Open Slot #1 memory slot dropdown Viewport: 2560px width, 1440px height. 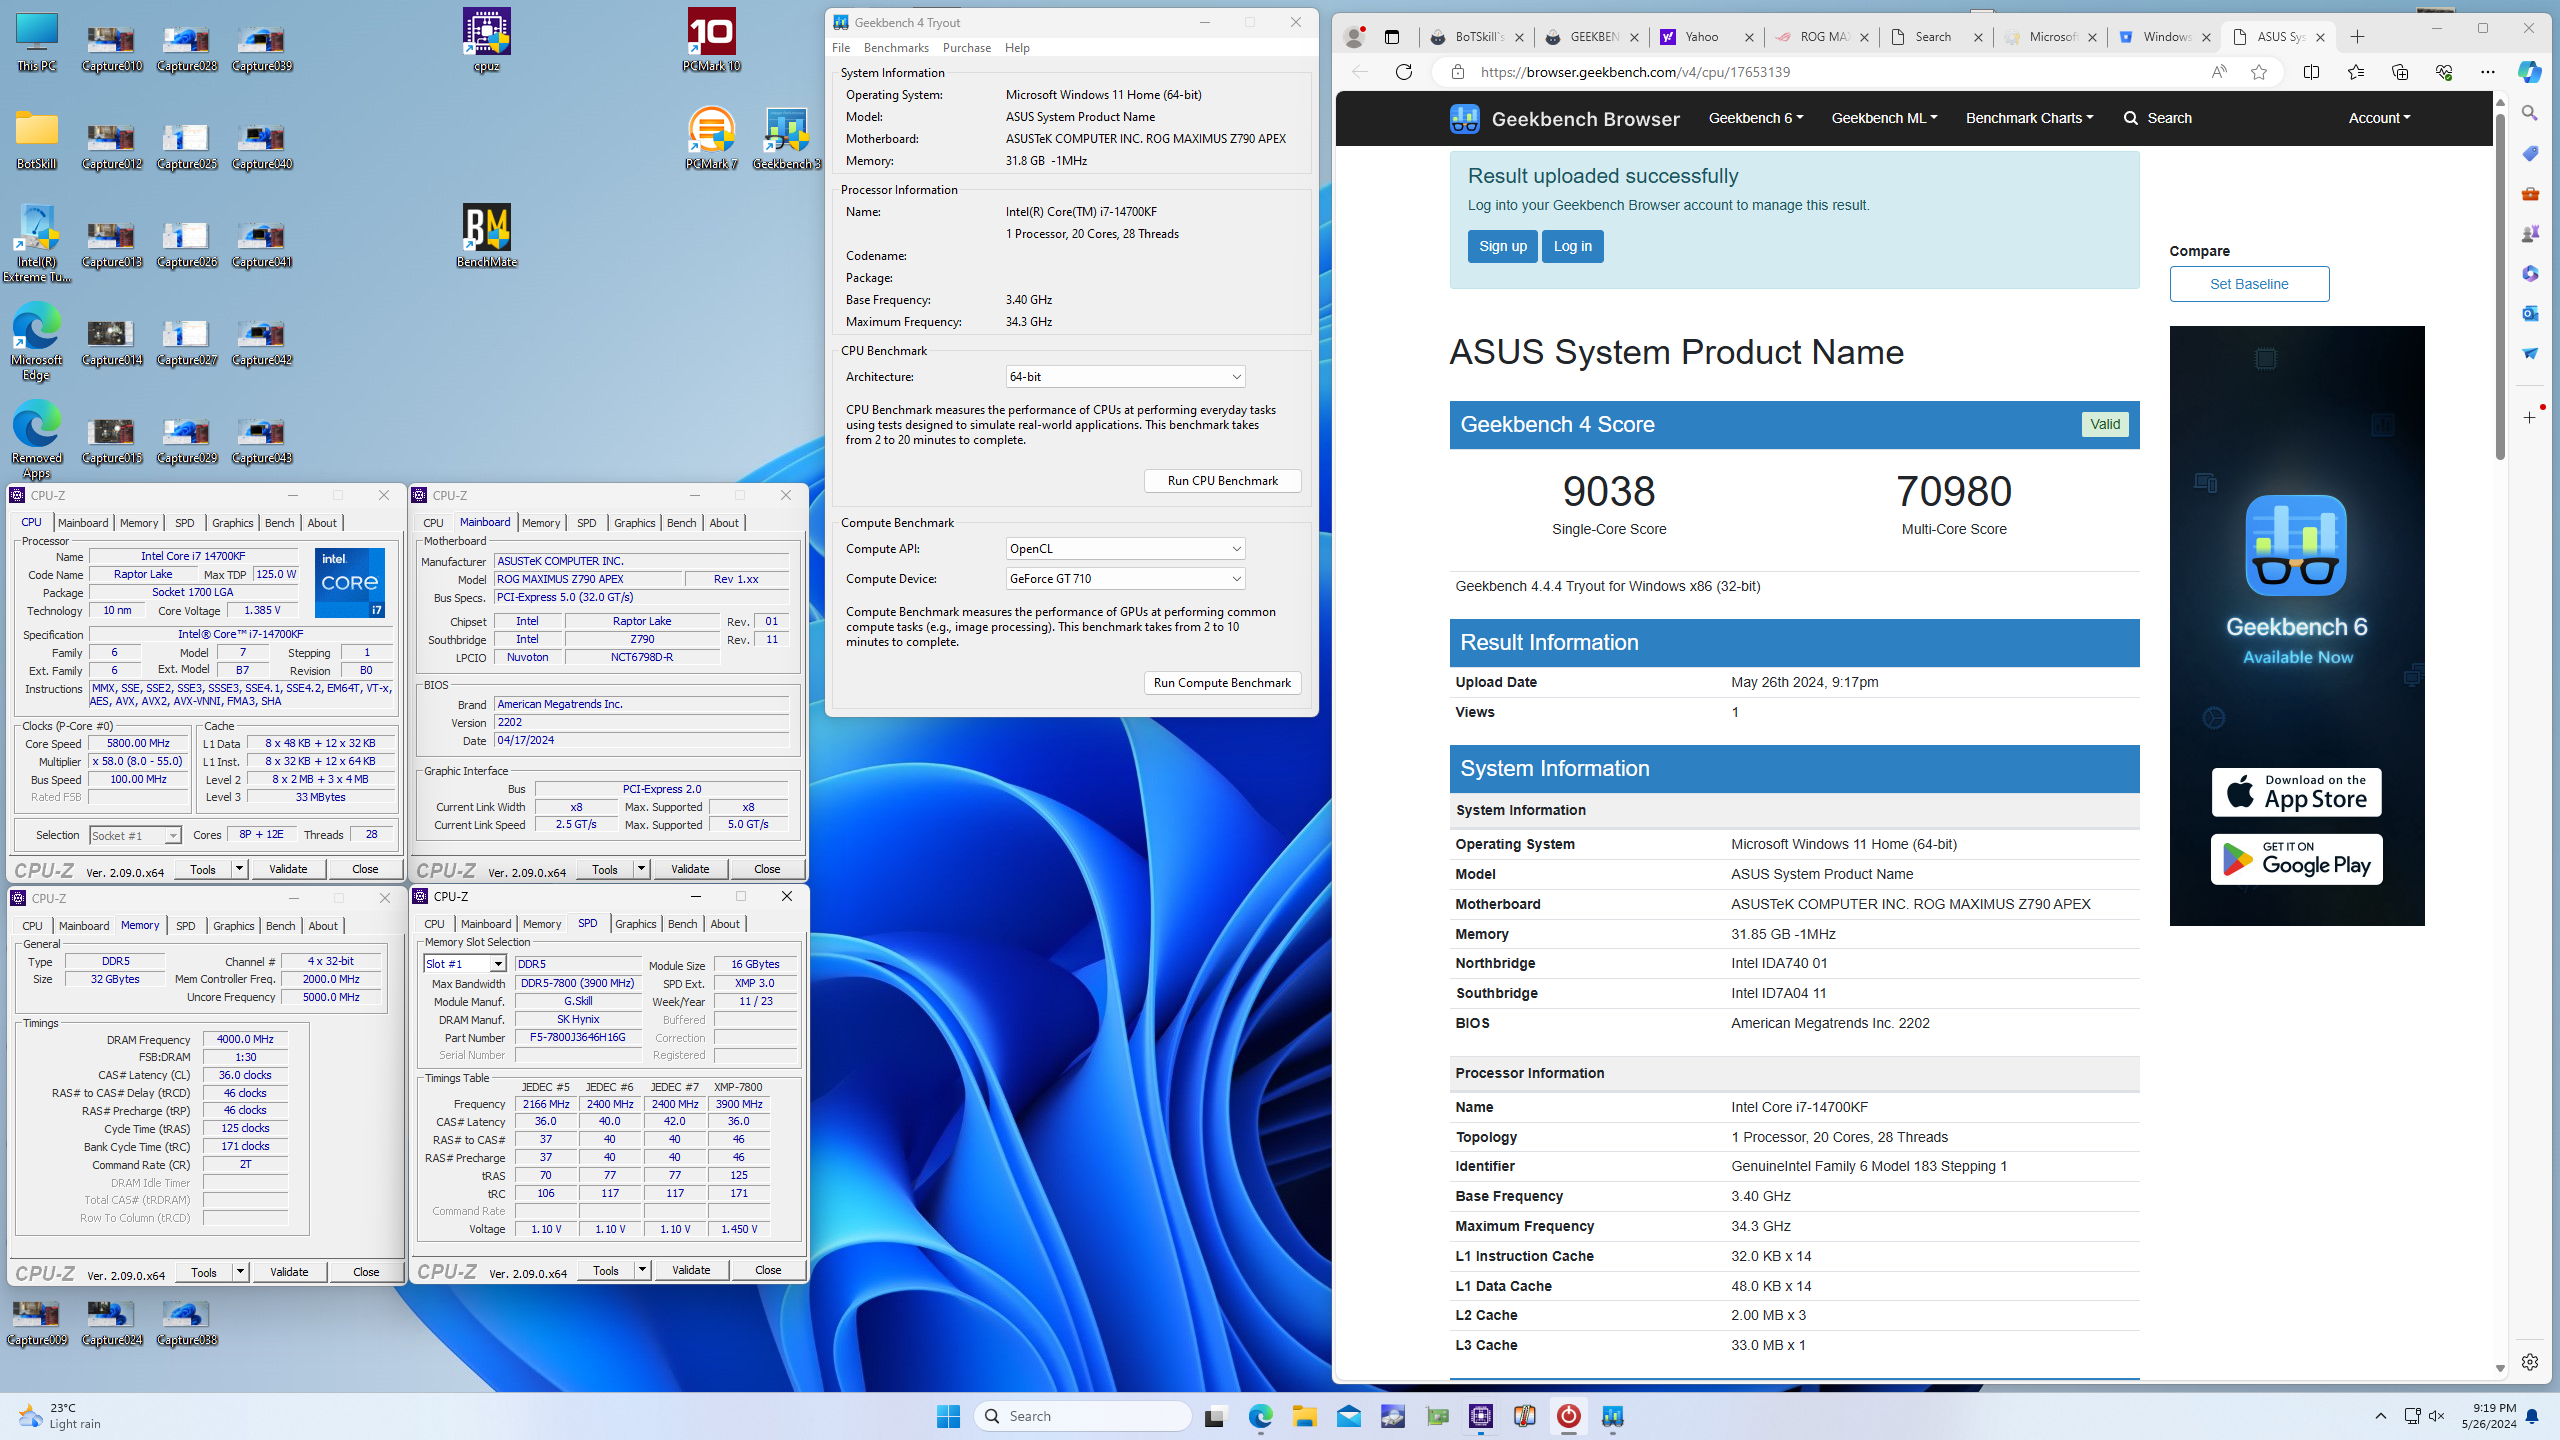click(465, 964)
